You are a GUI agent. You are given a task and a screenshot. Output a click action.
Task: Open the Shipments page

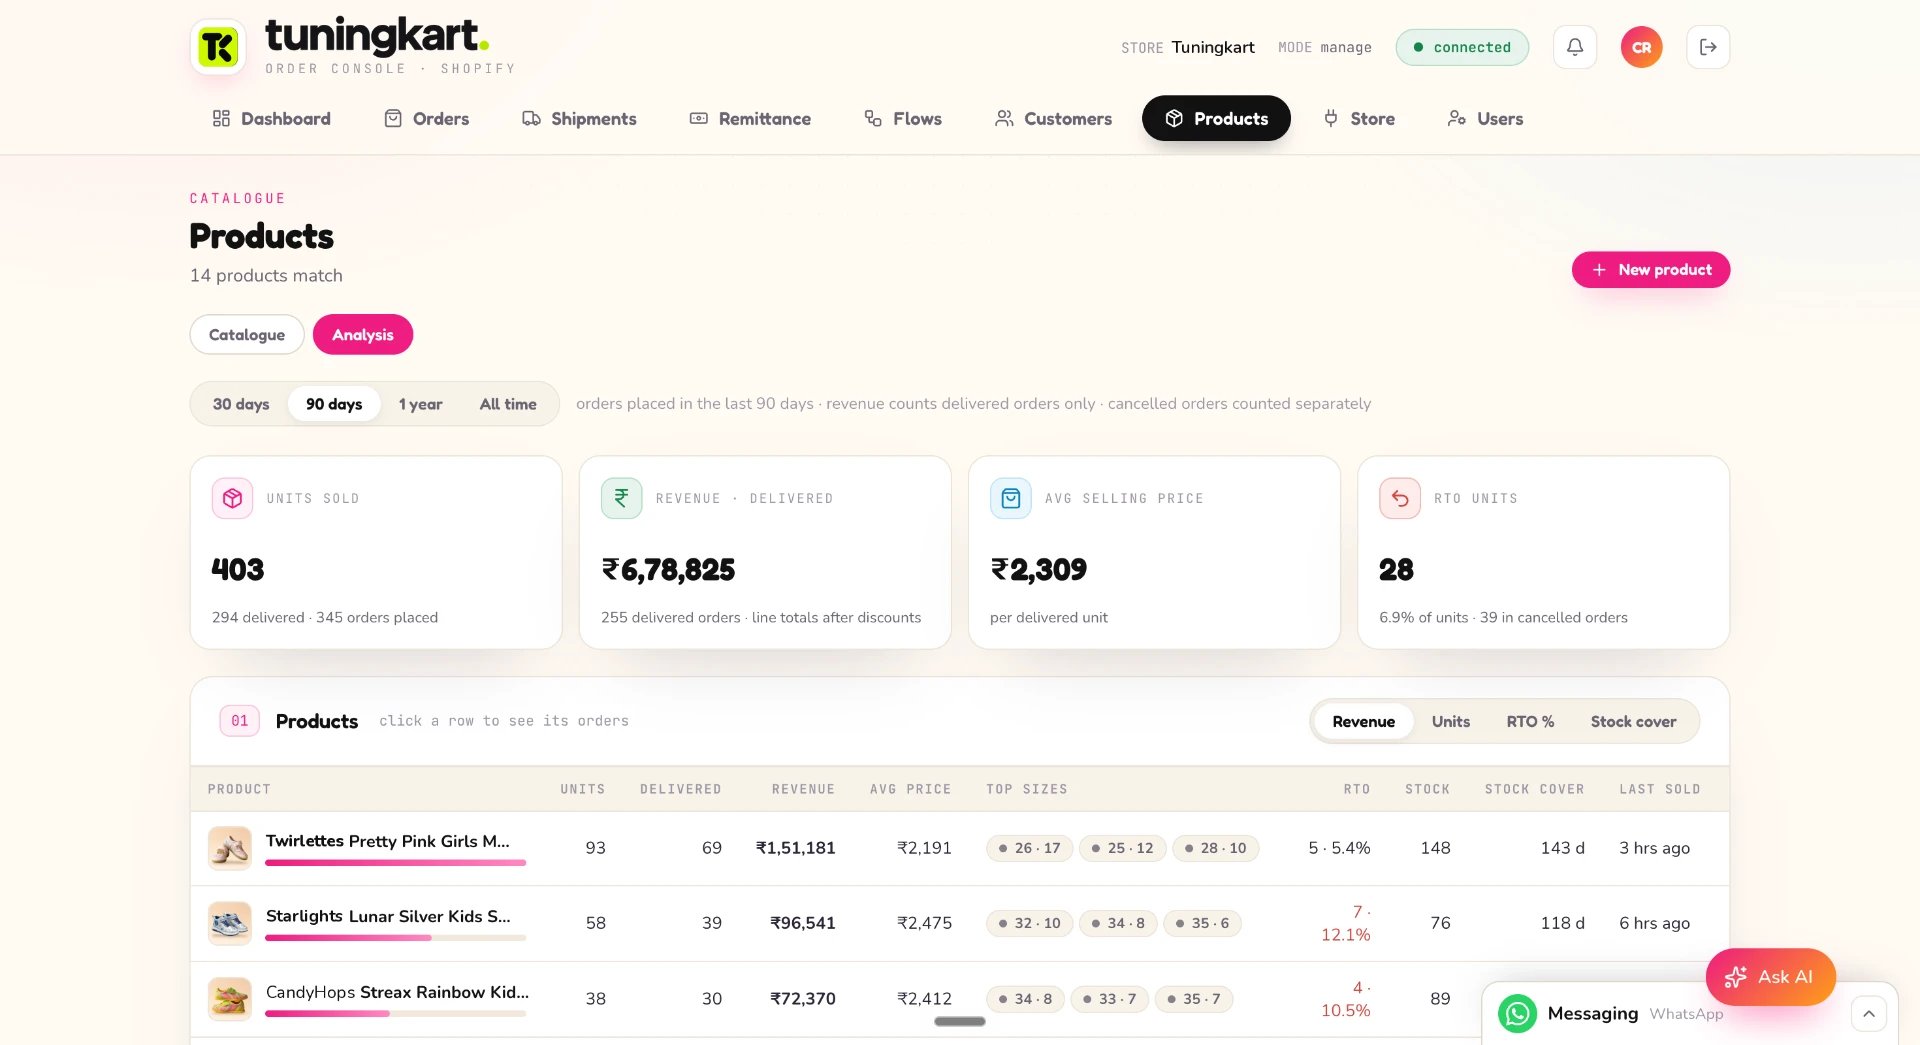pos(579,118)
